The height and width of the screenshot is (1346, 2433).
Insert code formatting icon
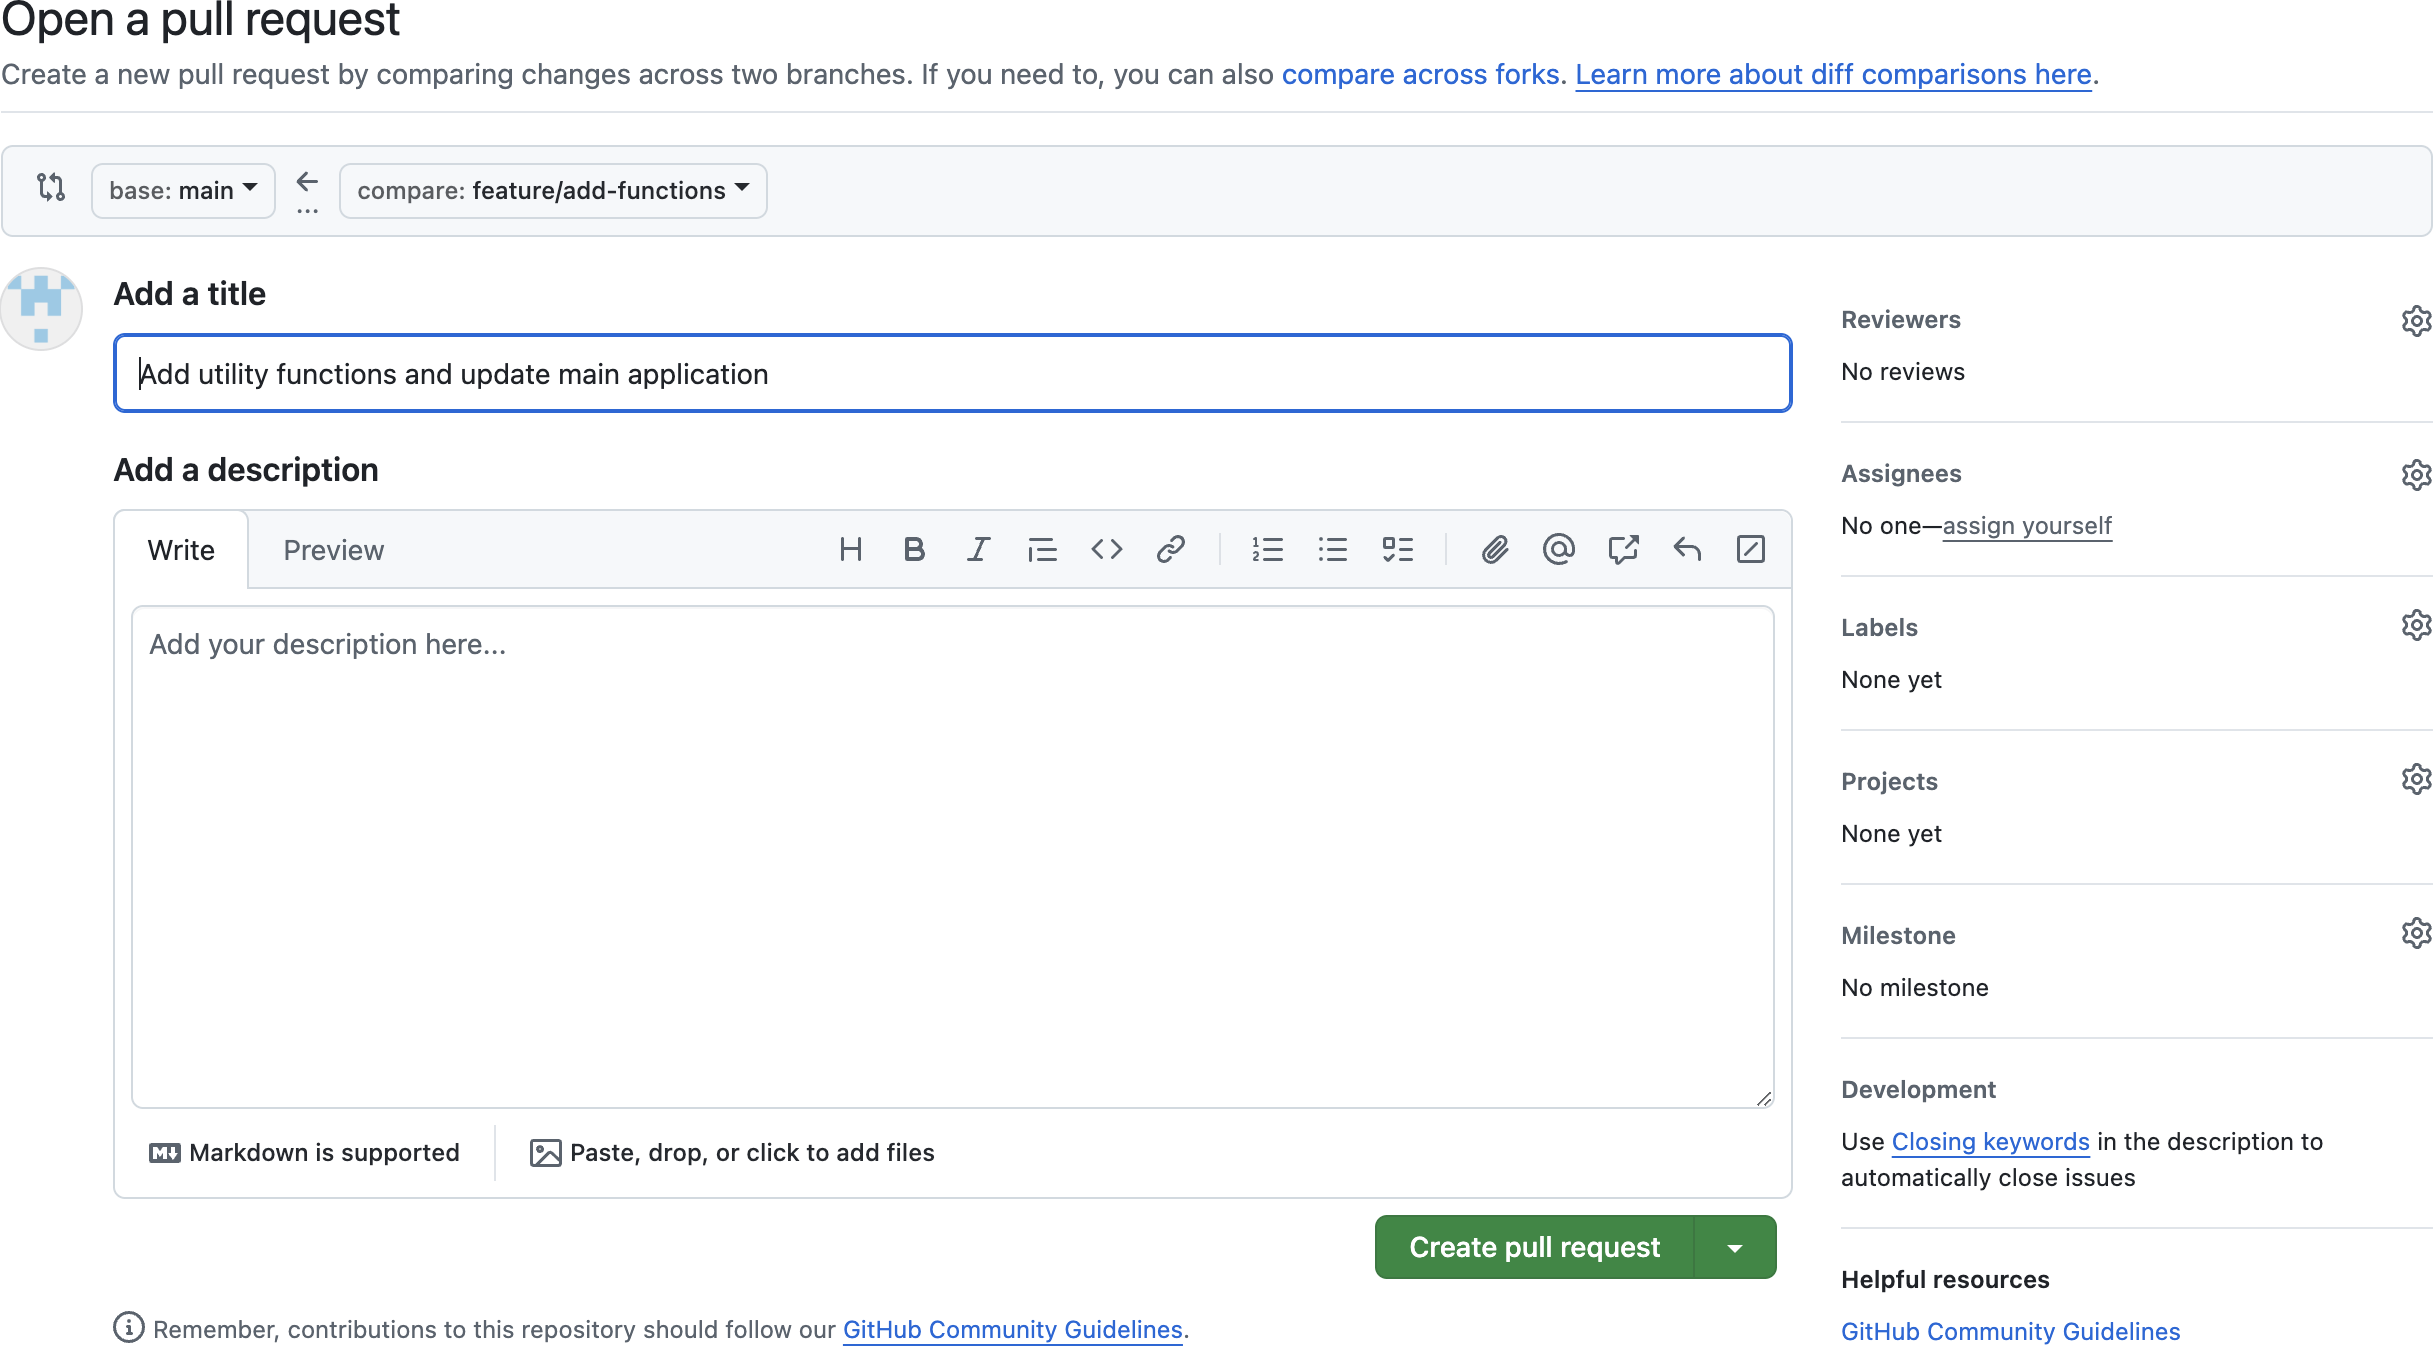tap(1106, 549)
